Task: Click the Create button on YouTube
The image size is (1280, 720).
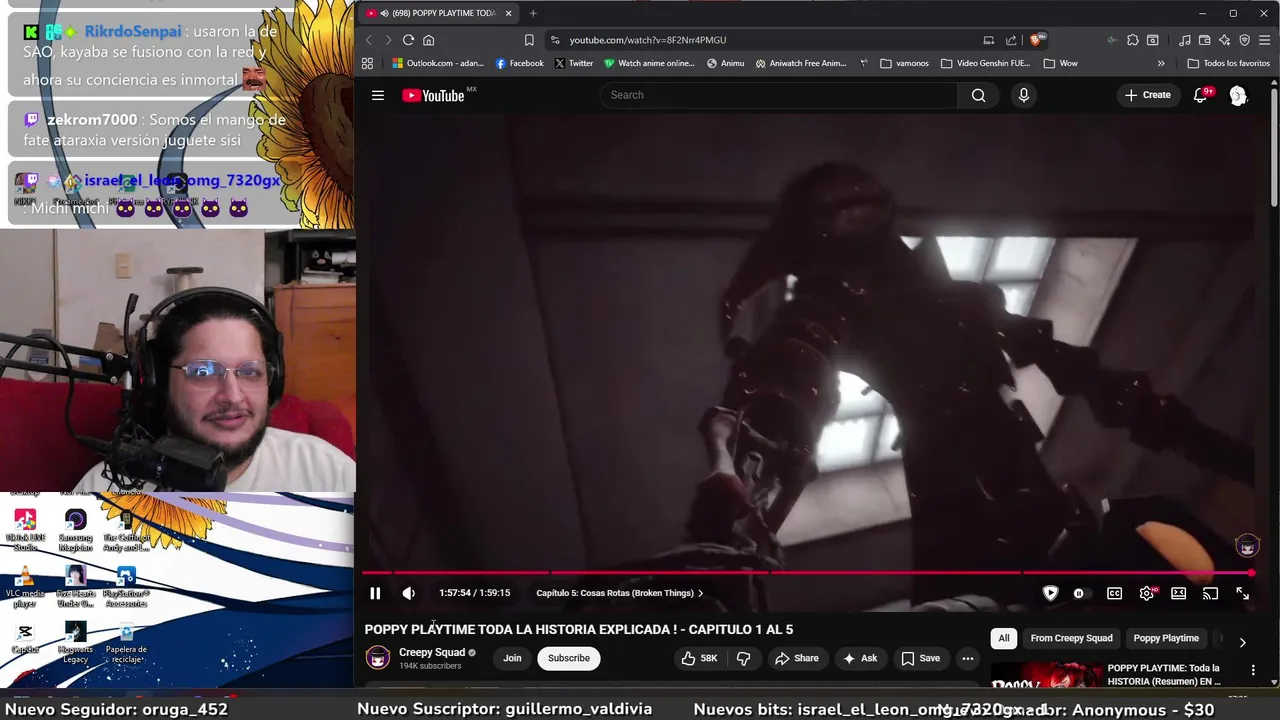Action: (x=1147, y=95)
